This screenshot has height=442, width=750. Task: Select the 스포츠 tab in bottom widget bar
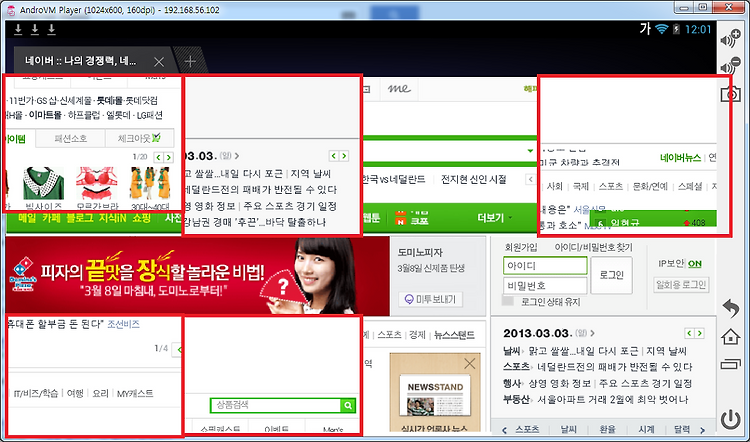pos(527,430)
